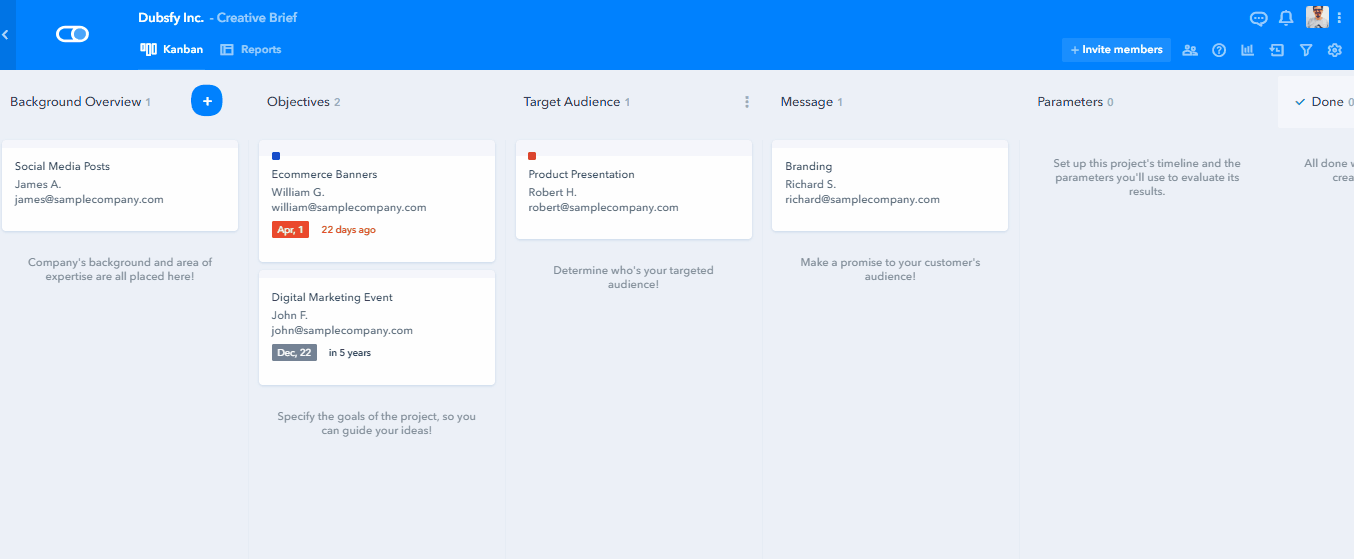Click the user profile avatar
The height and width of the screenshot is (559, 1354).
coord(1317,17)
